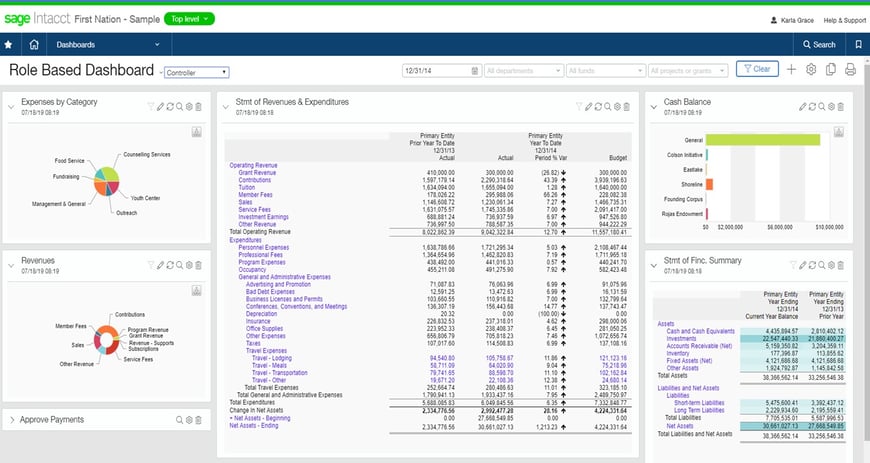Export the Revenues chart image
This screenshot has width=870, height=463.
[x=196, y=290]
